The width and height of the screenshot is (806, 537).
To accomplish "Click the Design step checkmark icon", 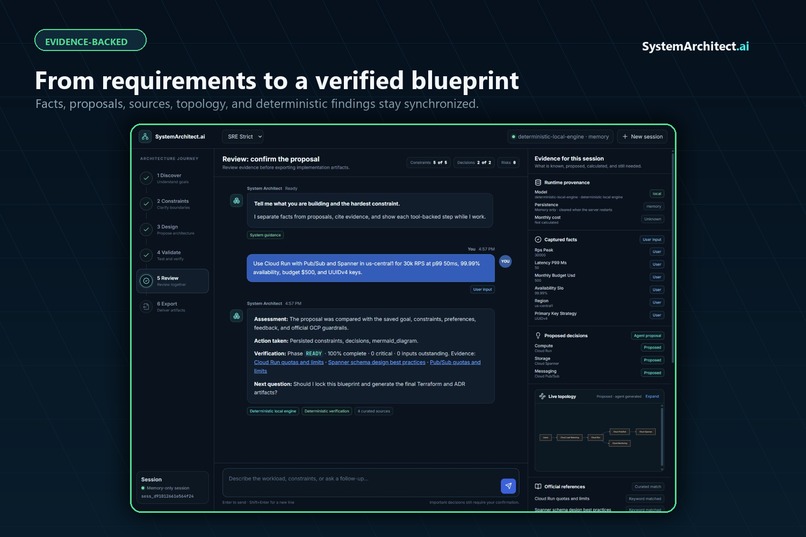I will [146, 229].
